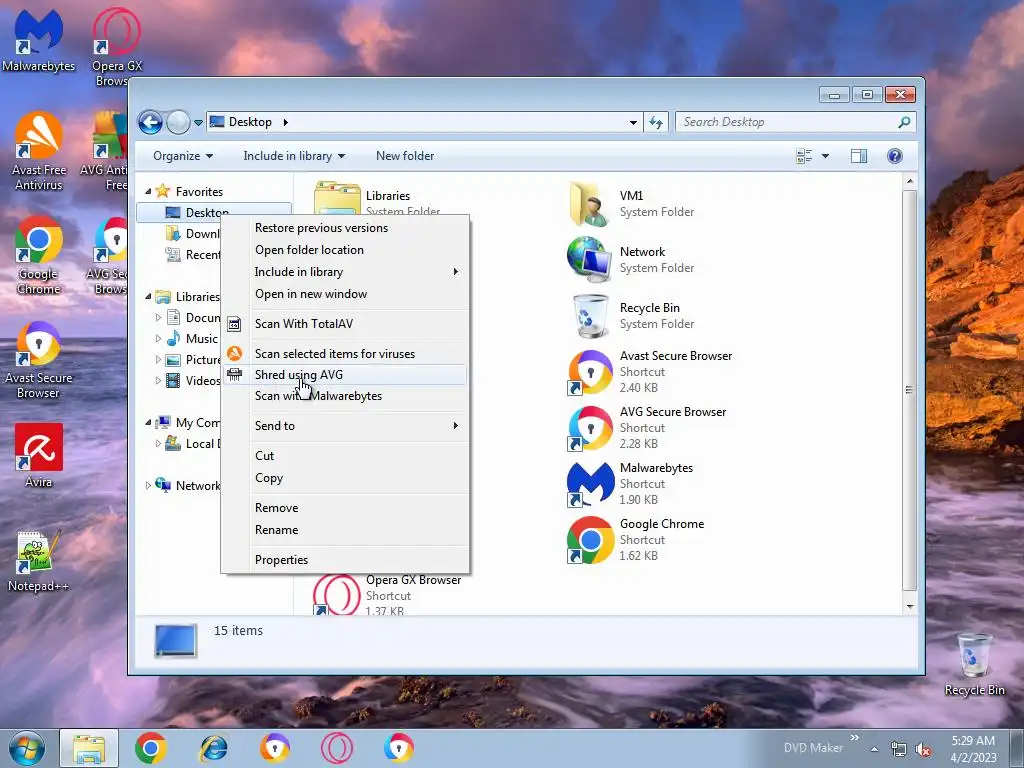Image resolution: width=1024 pixels, height=768 pixels.
Task: Click the scroll down arrow of file list
Action: [x=910, y=607]
